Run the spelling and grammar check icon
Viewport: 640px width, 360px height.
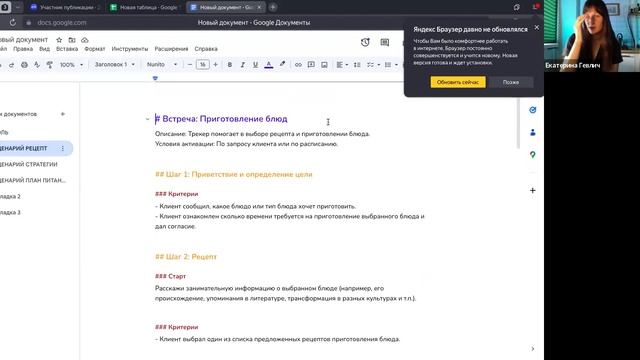coord(37,64)
